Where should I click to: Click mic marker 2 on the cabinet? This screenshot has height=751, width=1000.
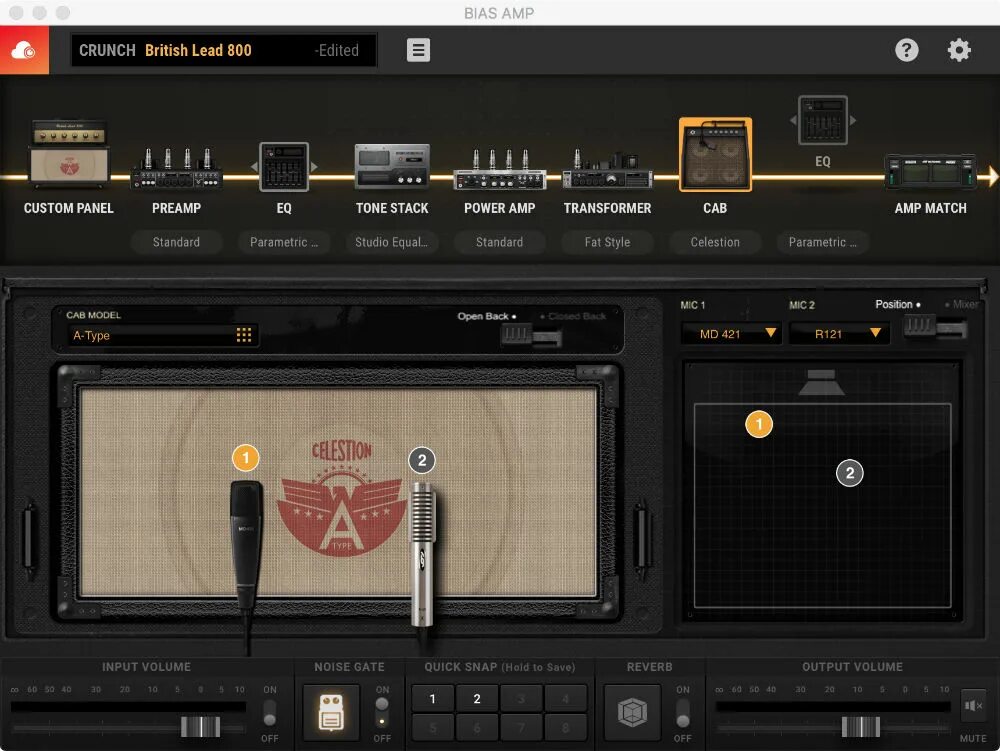point(422,460)
